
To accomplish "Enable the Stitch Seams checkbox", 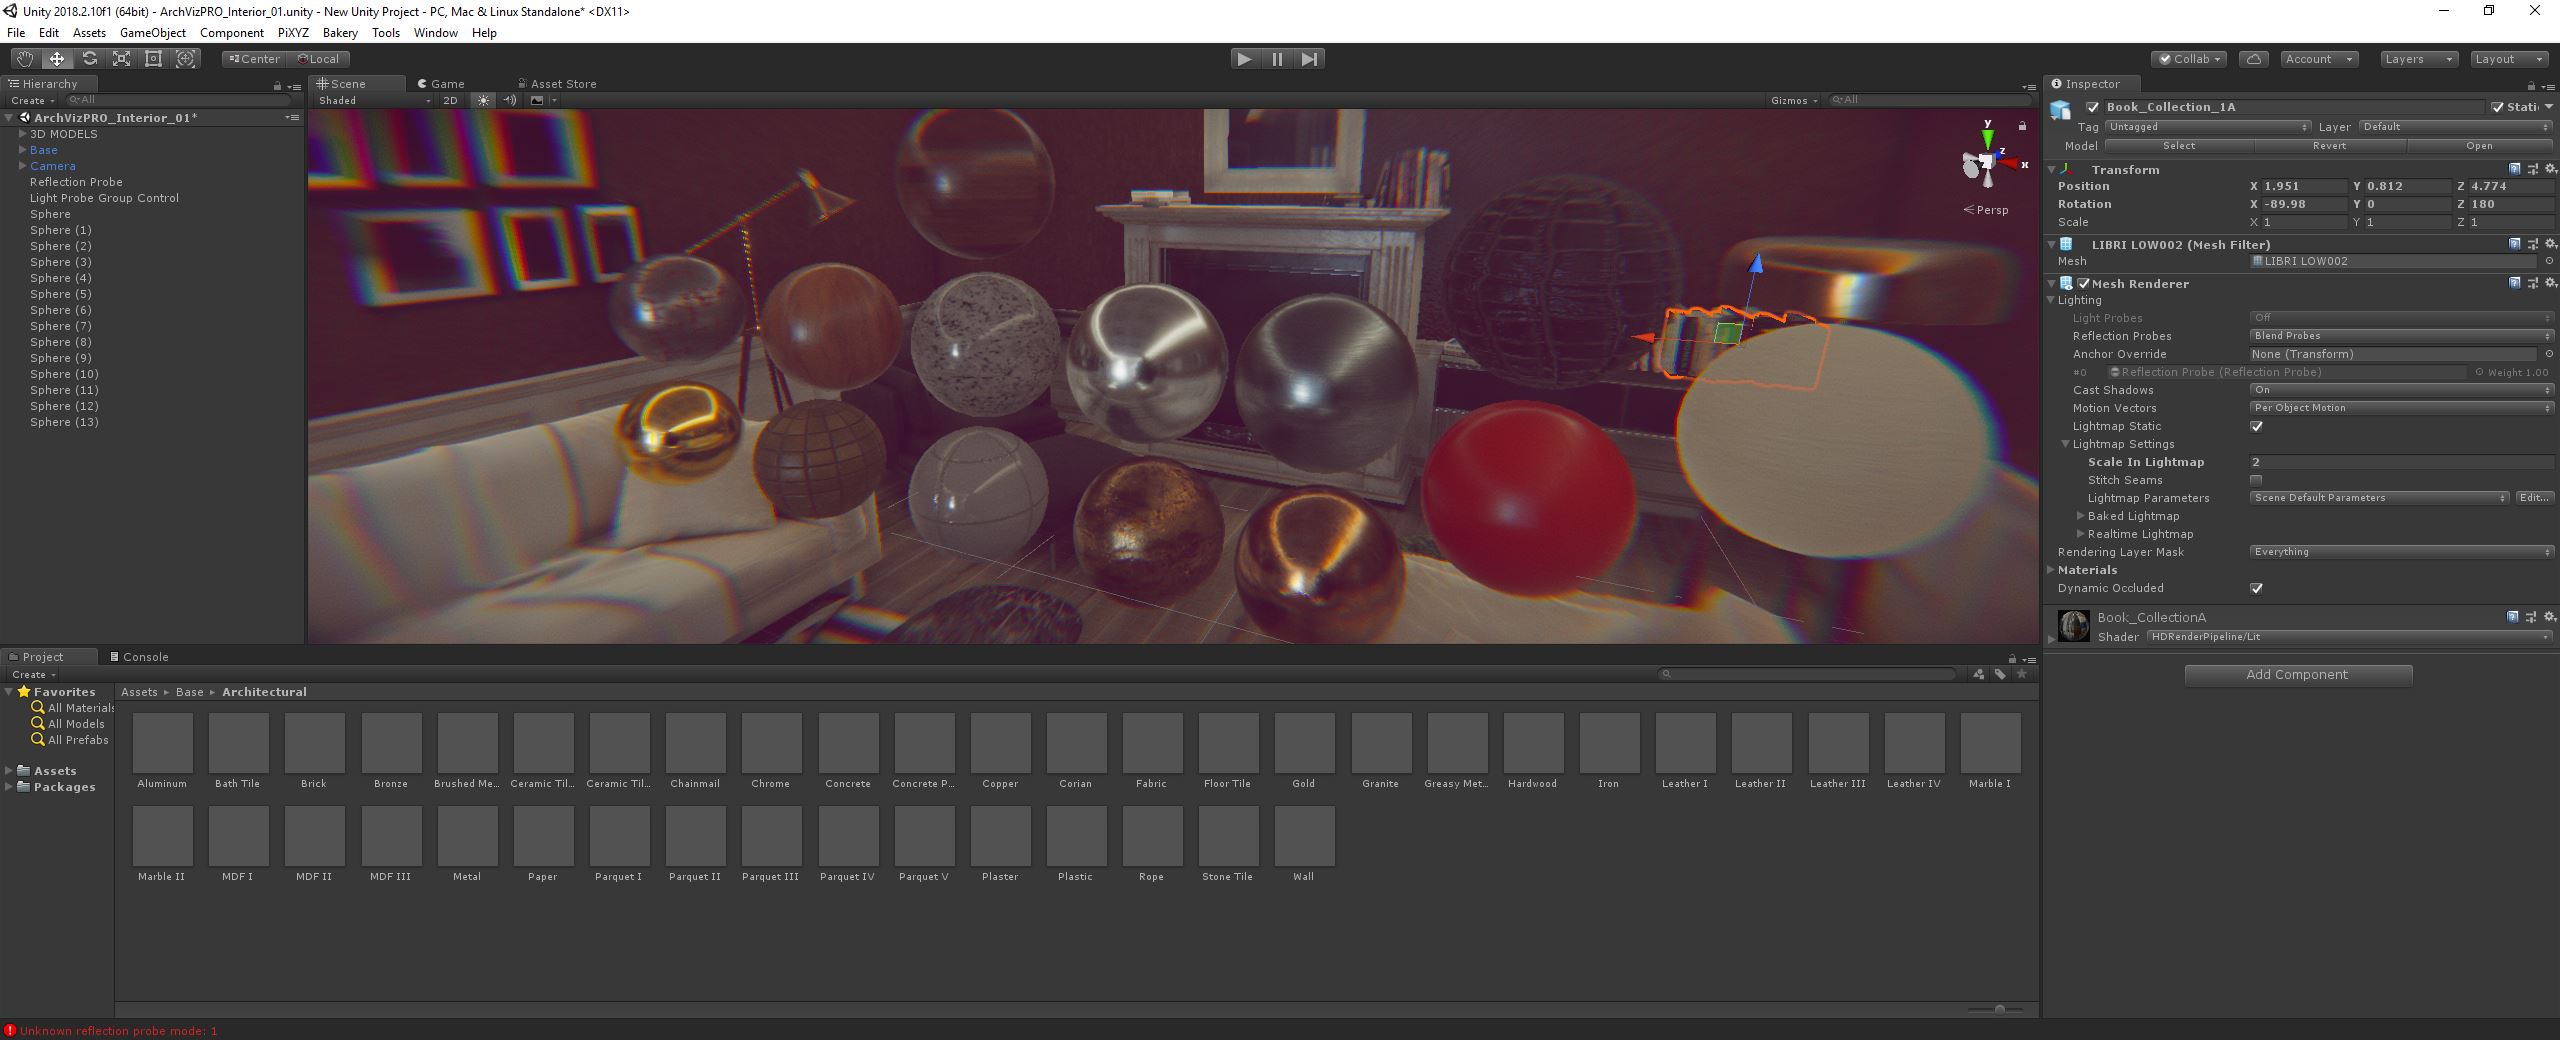I will pyautogui.click(x=2257, y=480).
